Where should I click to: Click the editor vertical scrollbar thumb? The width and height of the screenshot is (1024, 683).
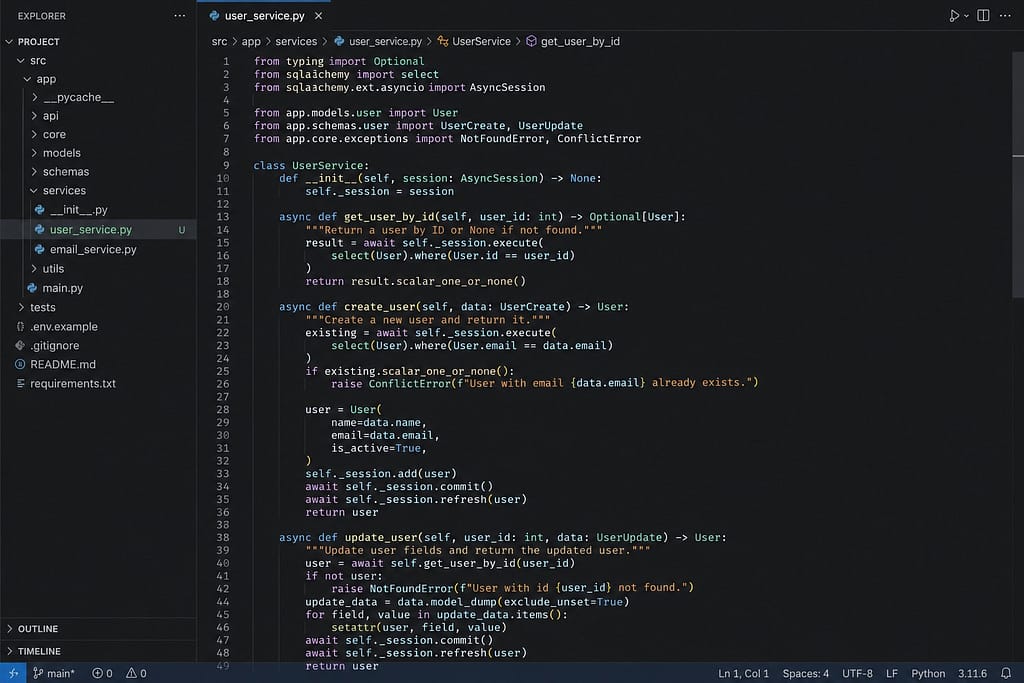tap(1017, 175)
